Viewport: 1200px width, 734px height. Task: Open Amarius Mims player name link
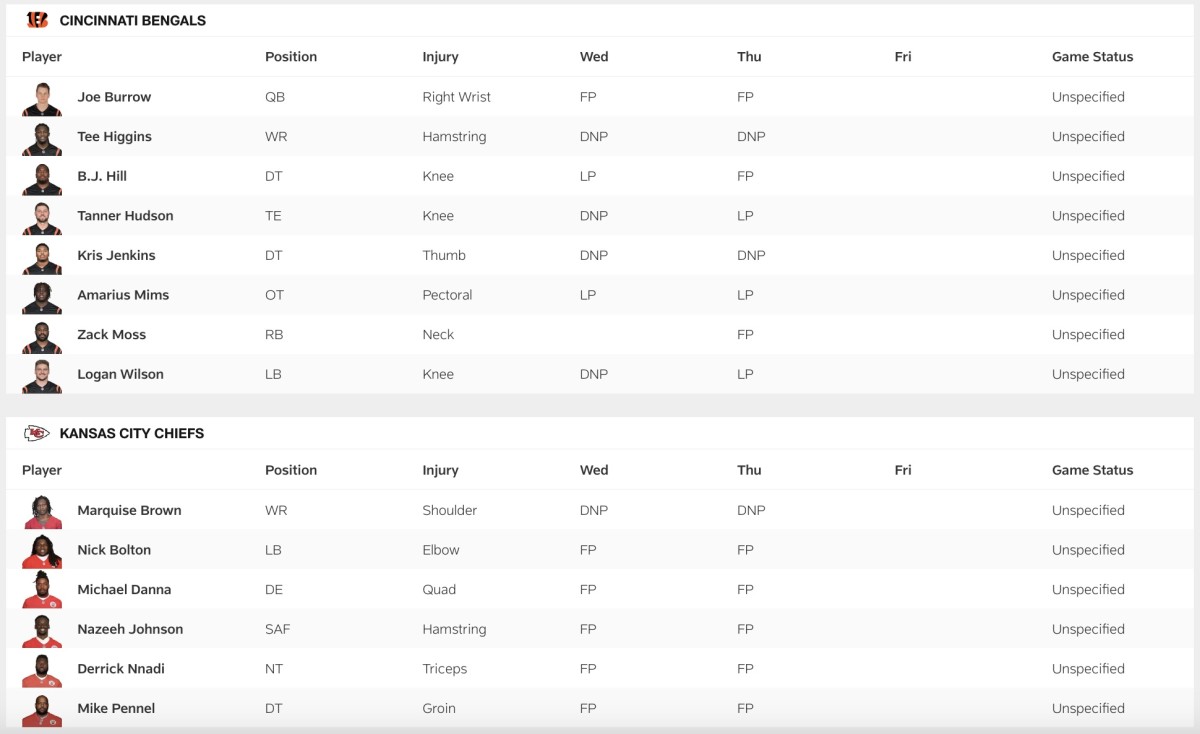click(123, 295)
